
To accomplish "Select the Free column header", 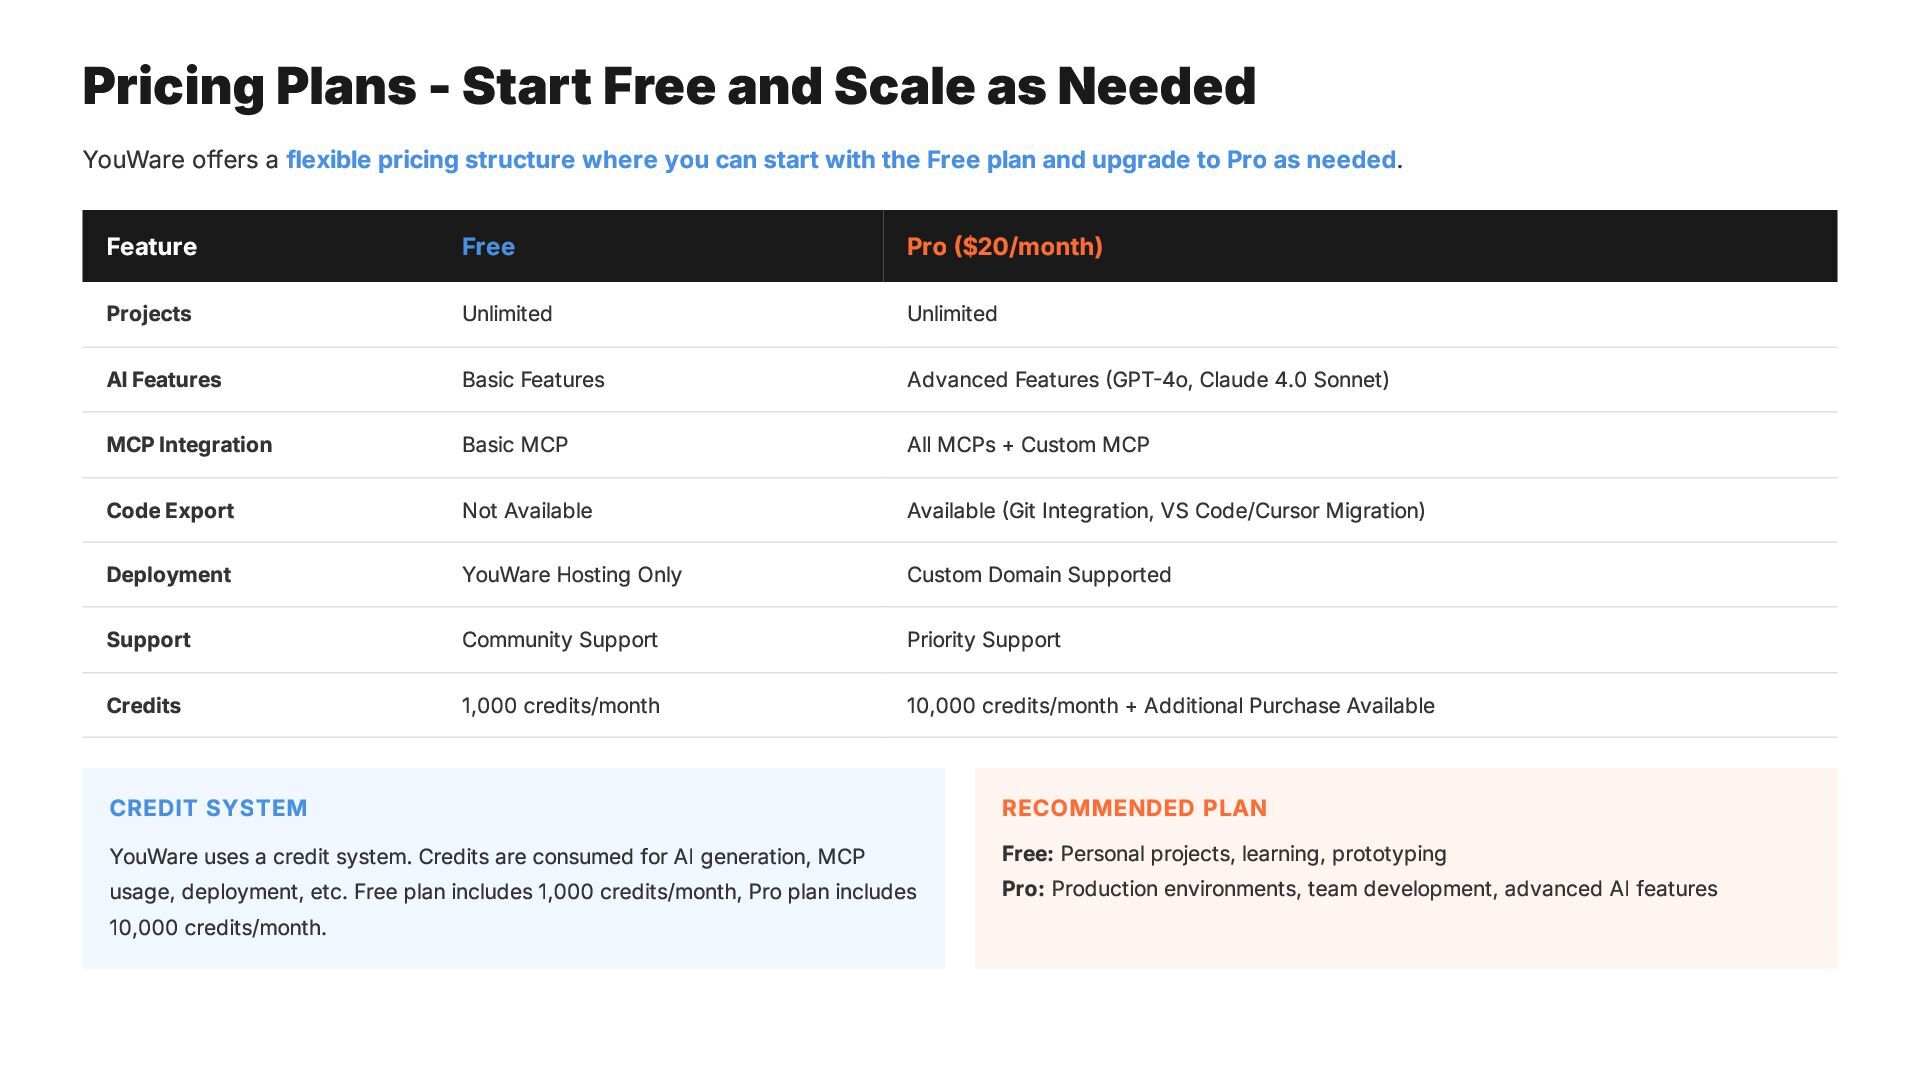I will click(x=488, y=247).
